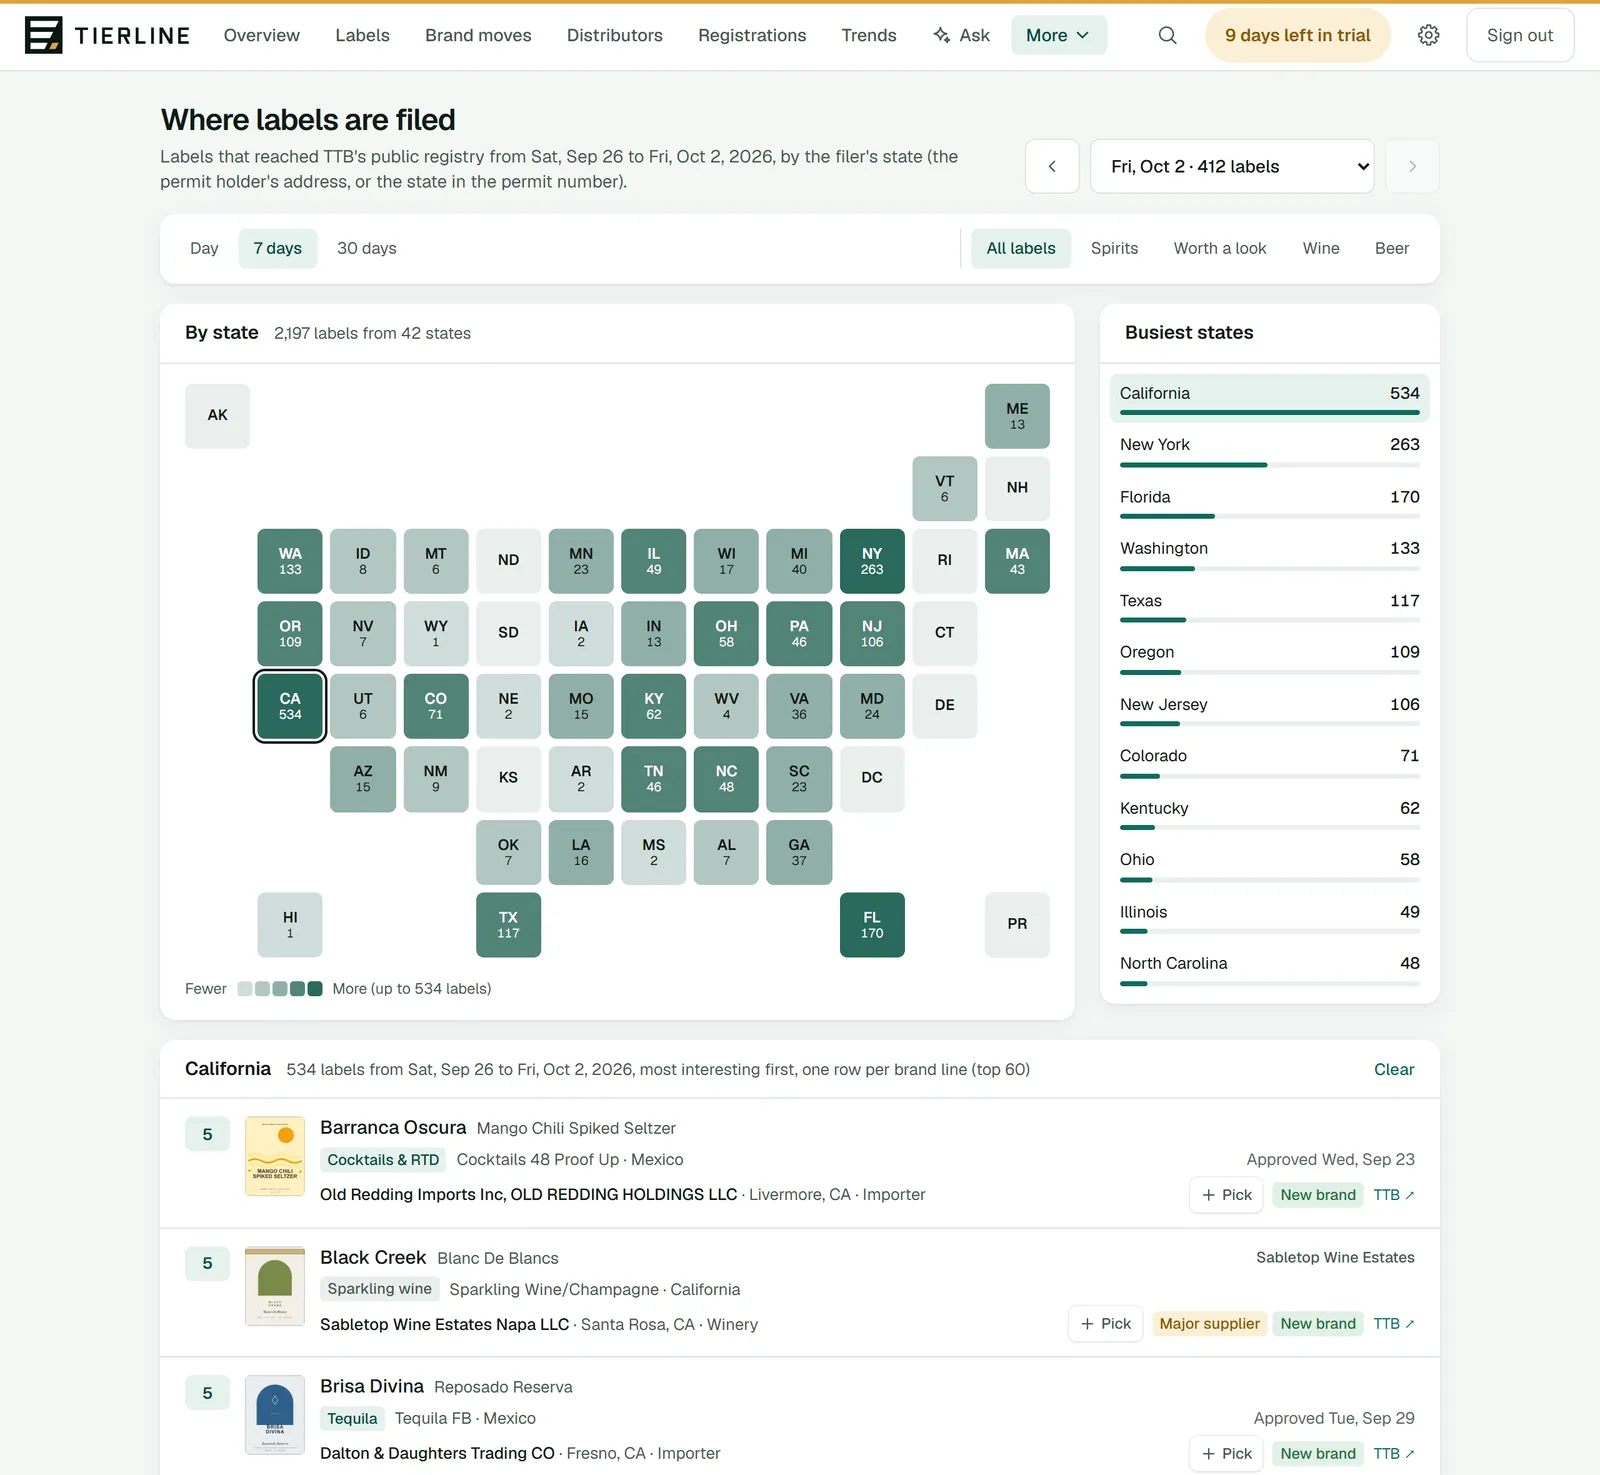Open TTB external link for Brisa Divina
This screenshot has width=1600, height=1475.
(1394, 1454)
